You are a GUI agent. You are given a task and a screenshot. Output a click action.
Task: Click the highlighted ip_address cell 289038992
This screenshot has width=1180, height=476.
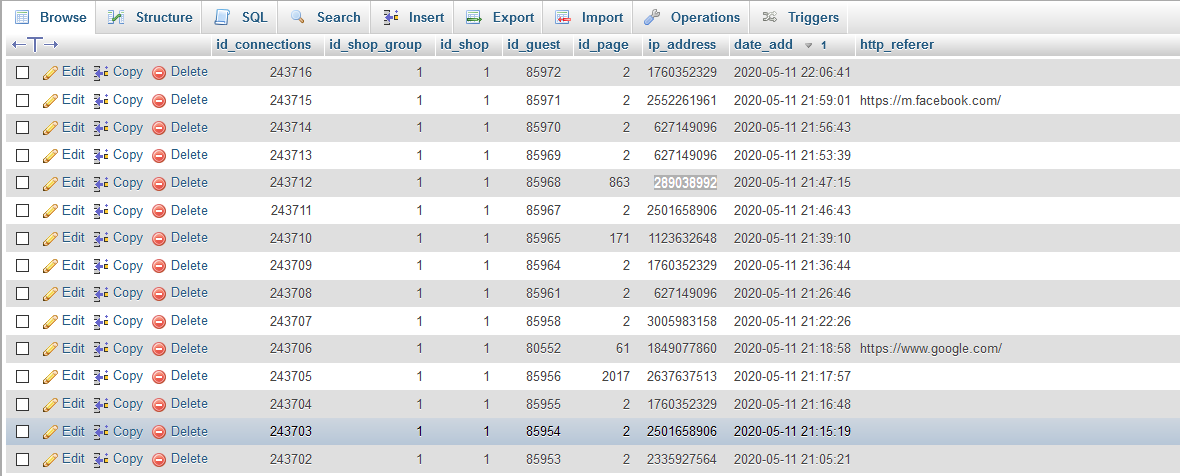point(685,183)
